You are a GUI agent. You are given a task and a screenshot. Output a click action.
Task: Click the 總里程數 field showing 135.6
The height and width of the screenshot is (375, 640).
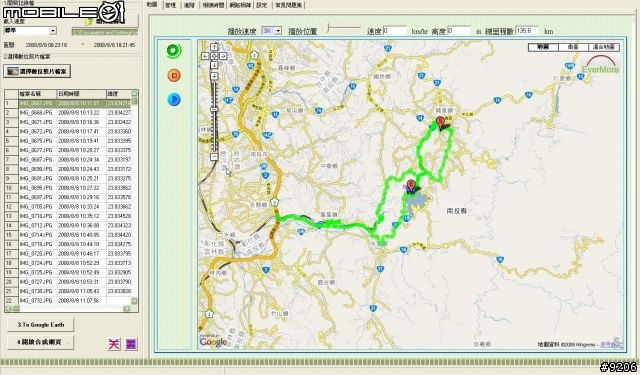point(527,31)
